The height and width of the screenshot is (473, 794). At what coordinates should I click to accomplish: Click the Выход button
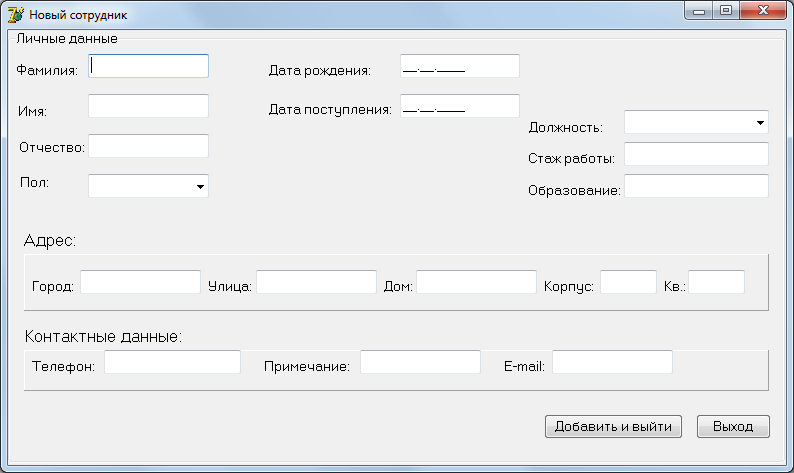pos(733,426)
